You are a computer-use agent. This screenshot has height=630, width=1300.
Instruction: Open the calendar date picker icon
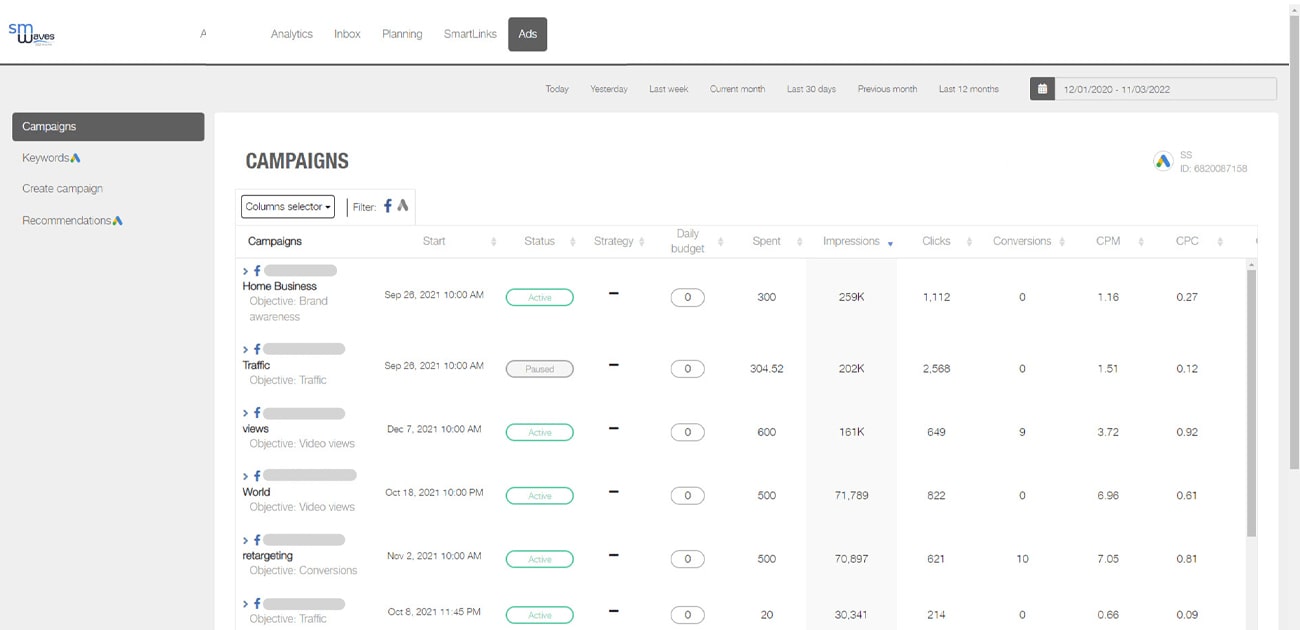point(1042,89)
